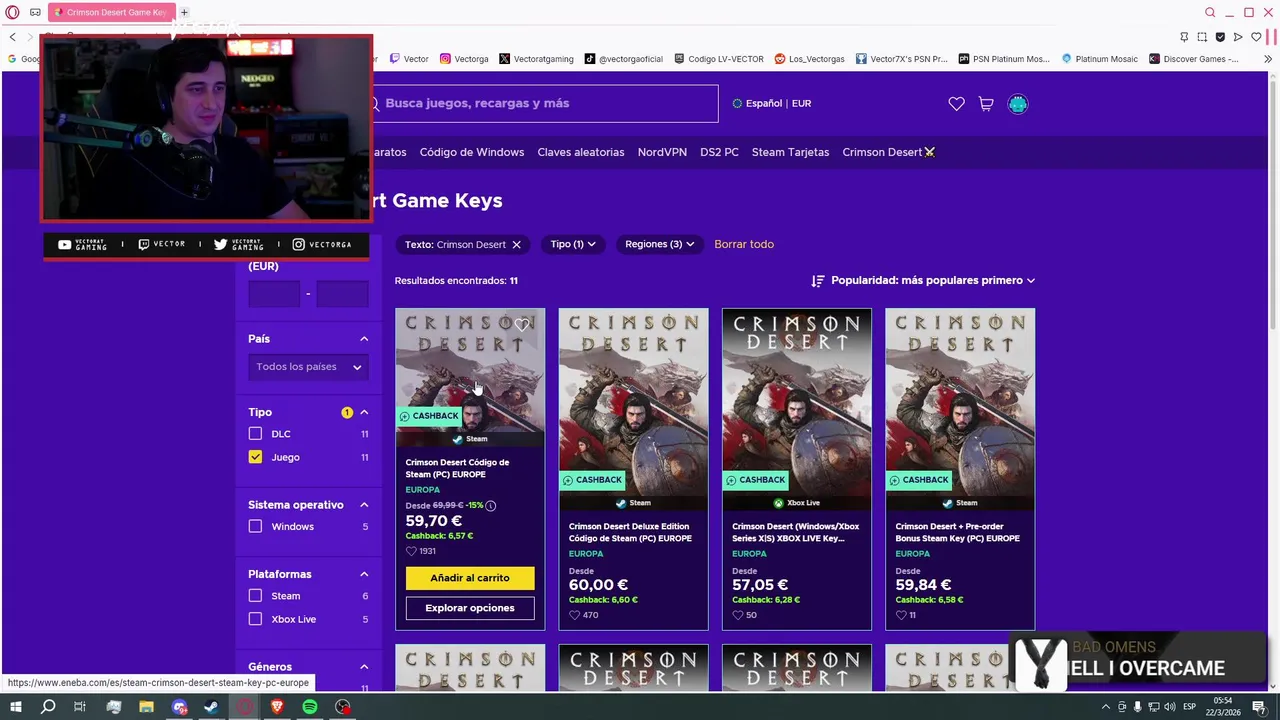Go to the NordVPN menu item
This screenshot has height=720, width=1280.
tap(662, 152)
